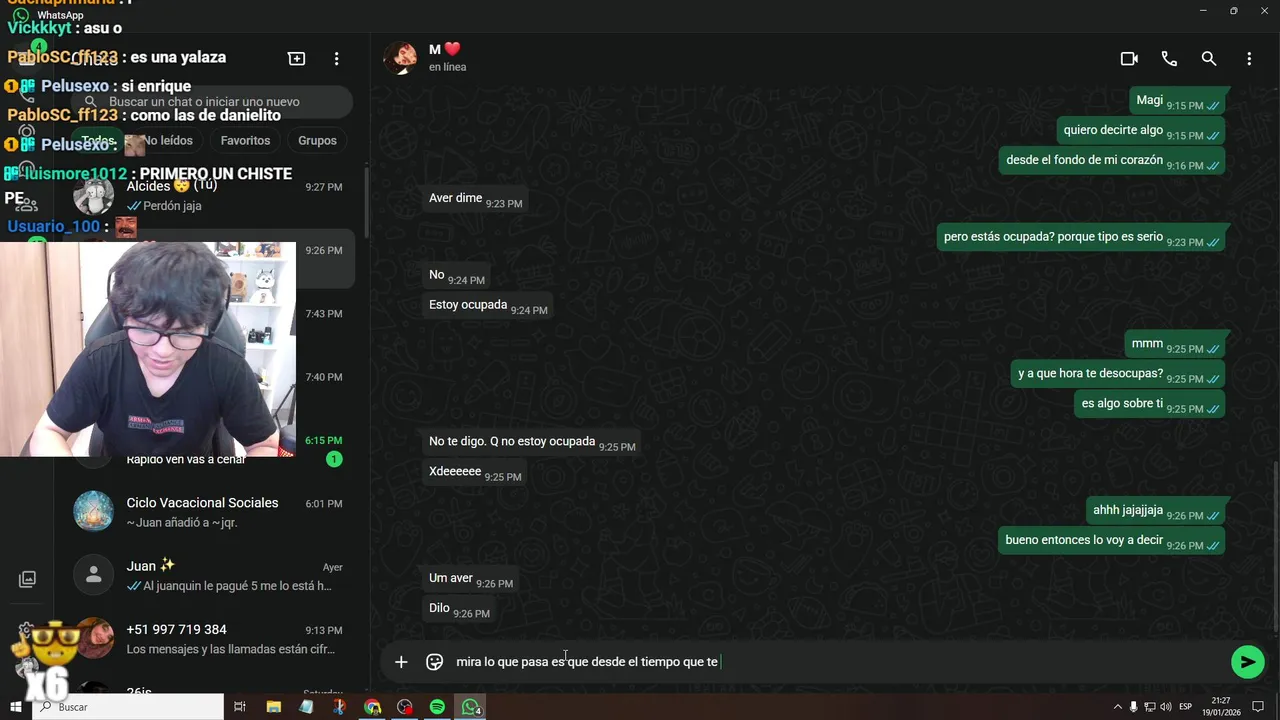Open the chat header three-dot menu

[x=1249, y=59]
